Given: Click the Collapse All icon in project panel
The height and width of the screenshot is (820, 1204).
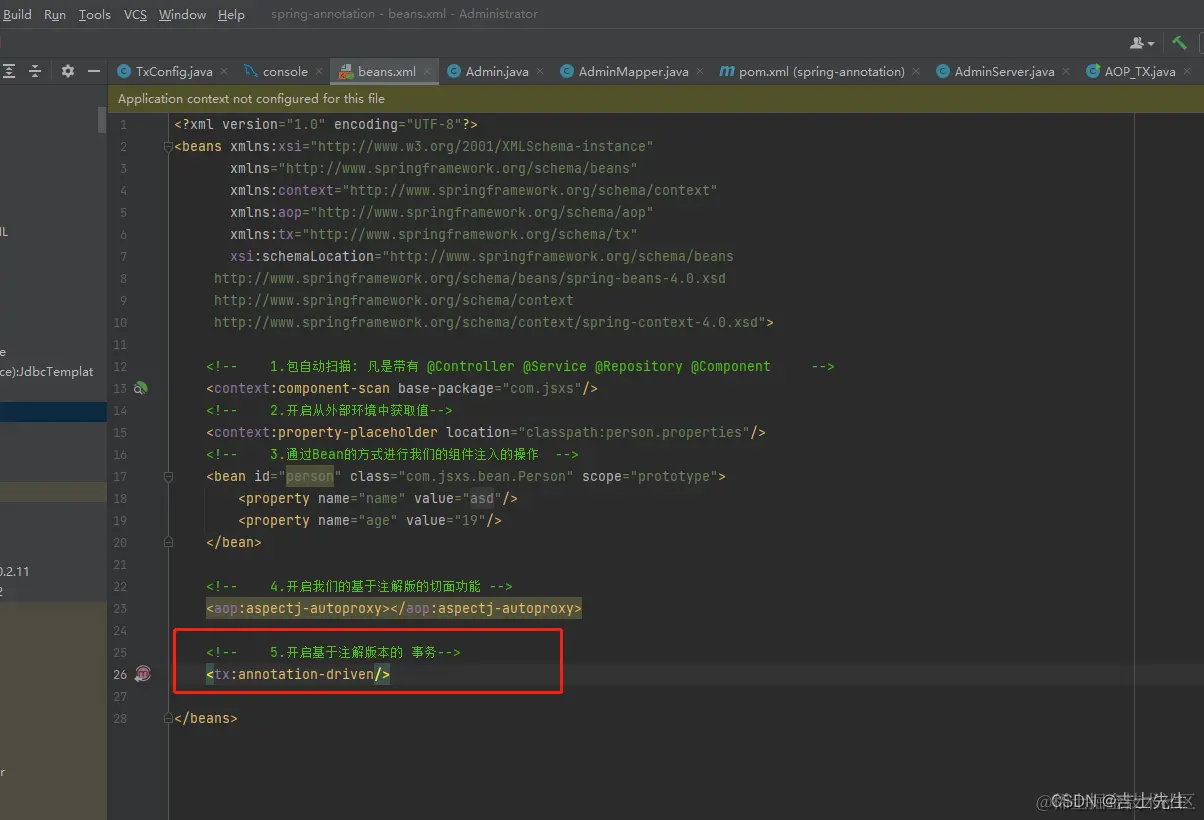Looking at the screenshot, I should tap(35, 71).
